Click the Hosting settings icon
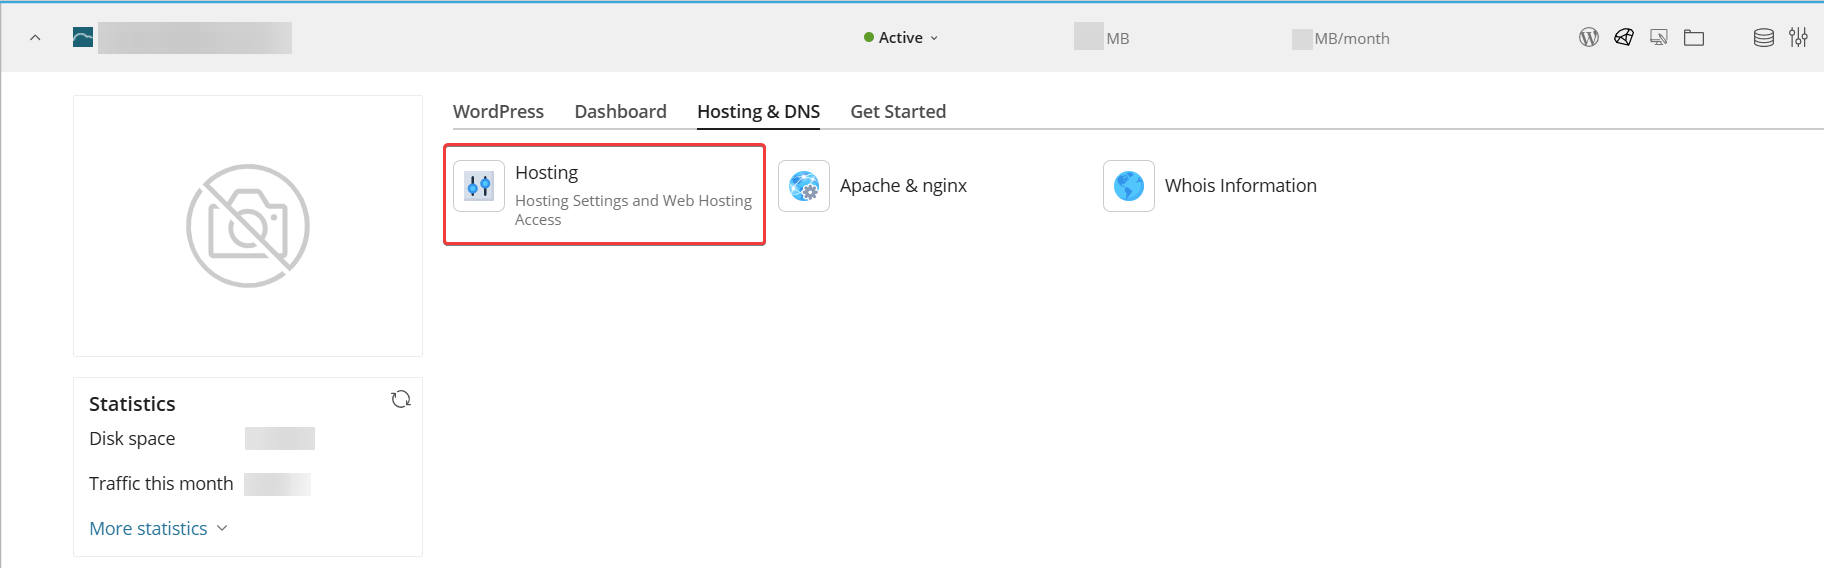 tap(479, 186)
